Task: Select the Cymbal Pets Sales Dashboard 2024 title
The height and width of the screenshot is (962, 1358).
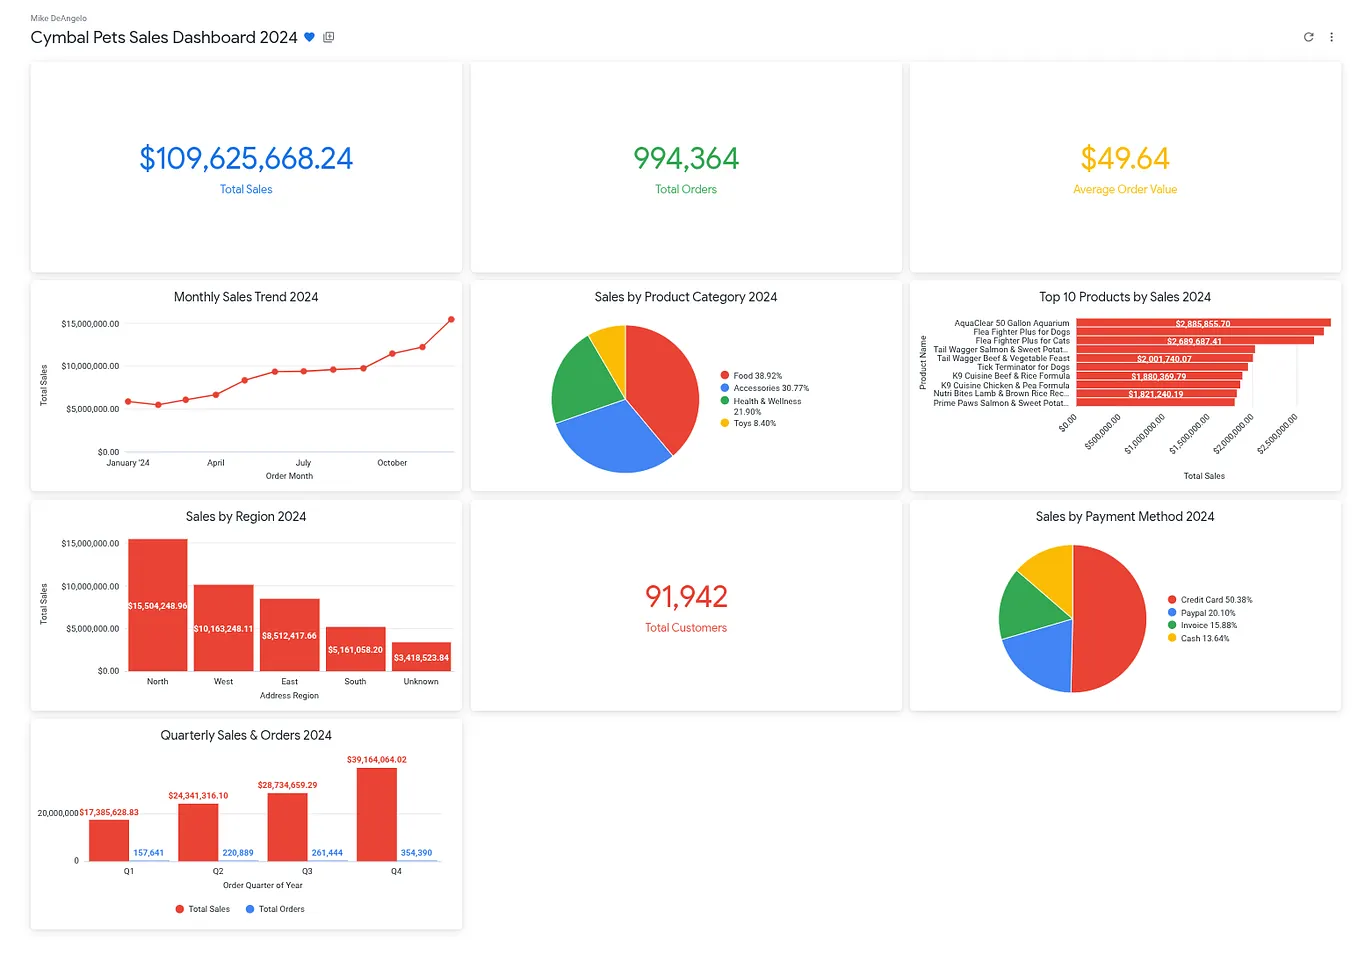Action: tap(163, 37)
